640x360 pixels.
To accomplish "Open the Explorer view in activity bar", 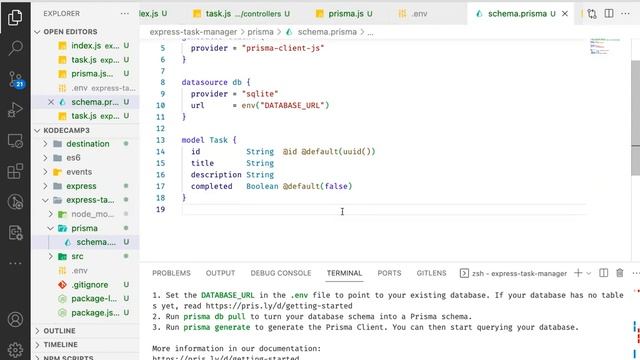I will pos(15,17).
